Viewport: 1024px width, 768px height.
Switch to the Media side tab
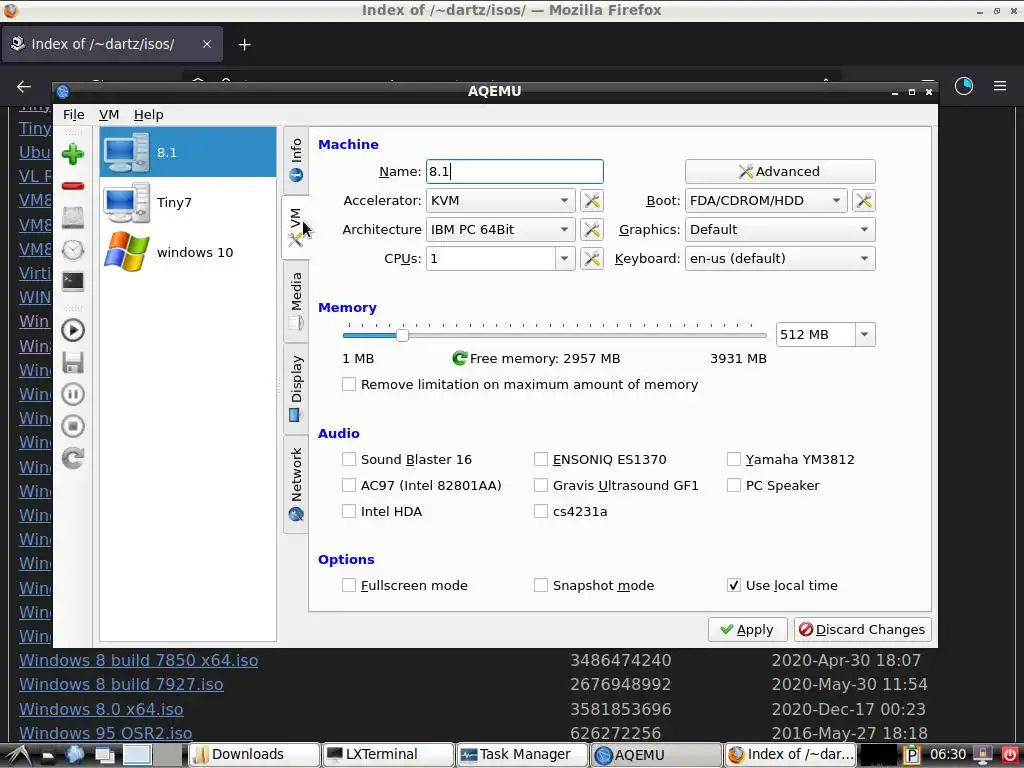point(296,300)
